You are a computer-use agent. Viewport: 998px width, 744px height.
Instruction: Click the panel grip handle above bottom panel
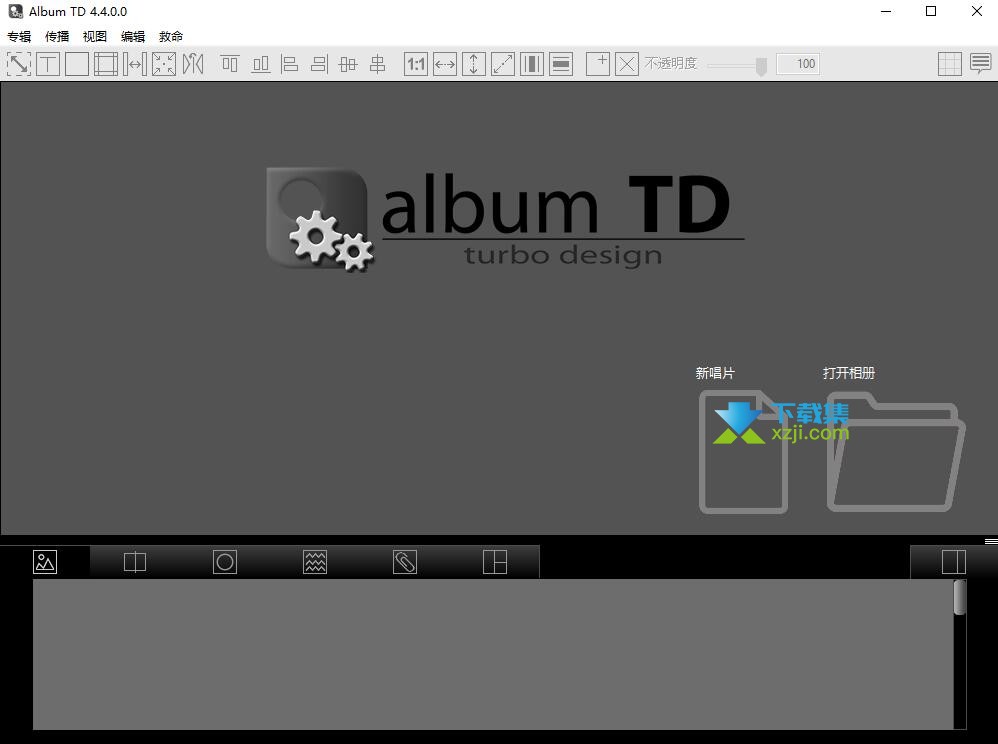[990, 542]
